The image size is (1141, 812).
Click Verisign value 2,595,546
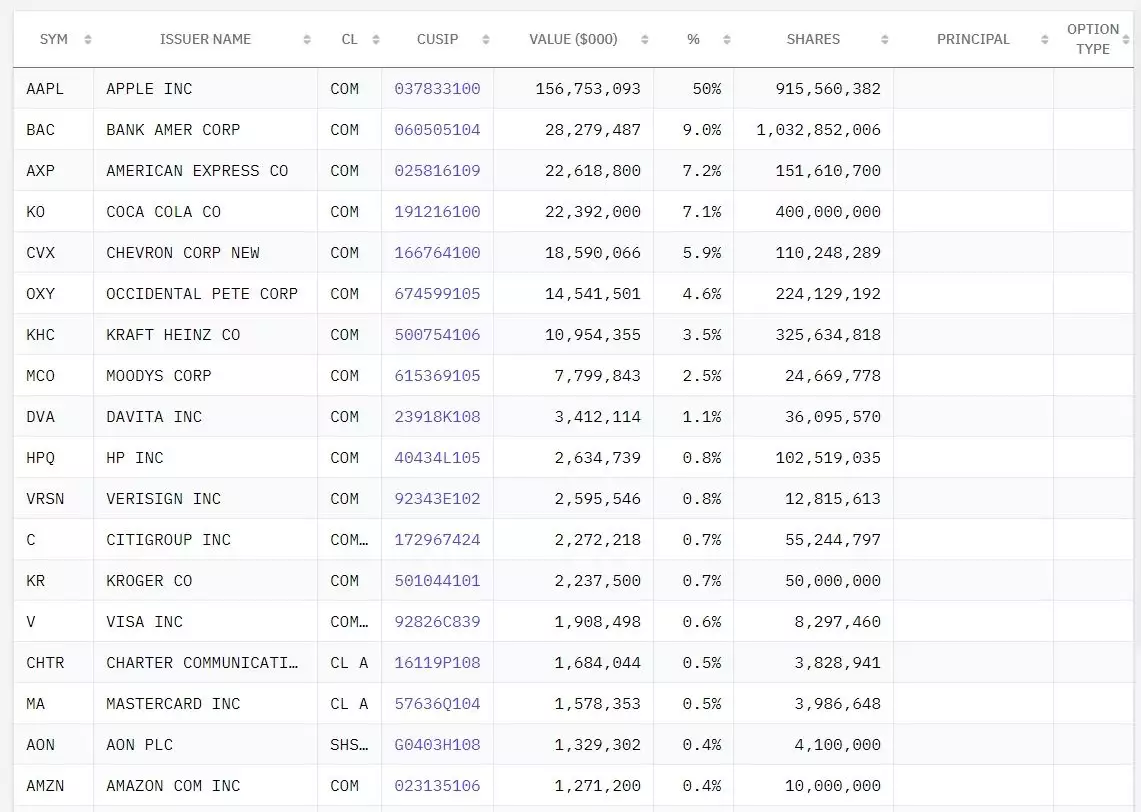tap(597, 498)
